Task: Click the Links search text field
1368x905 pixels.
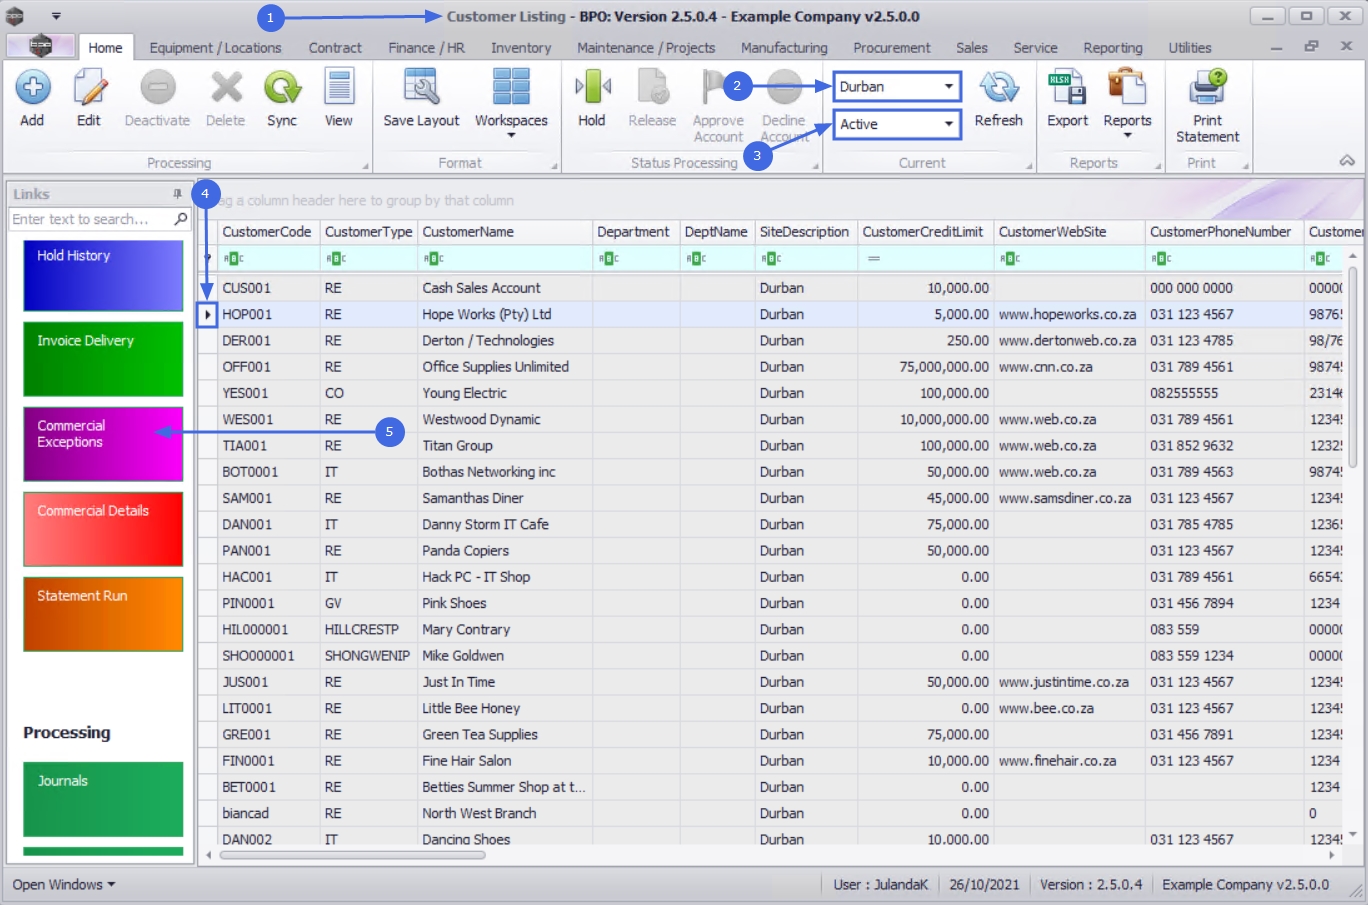Action: coord(90,219)
